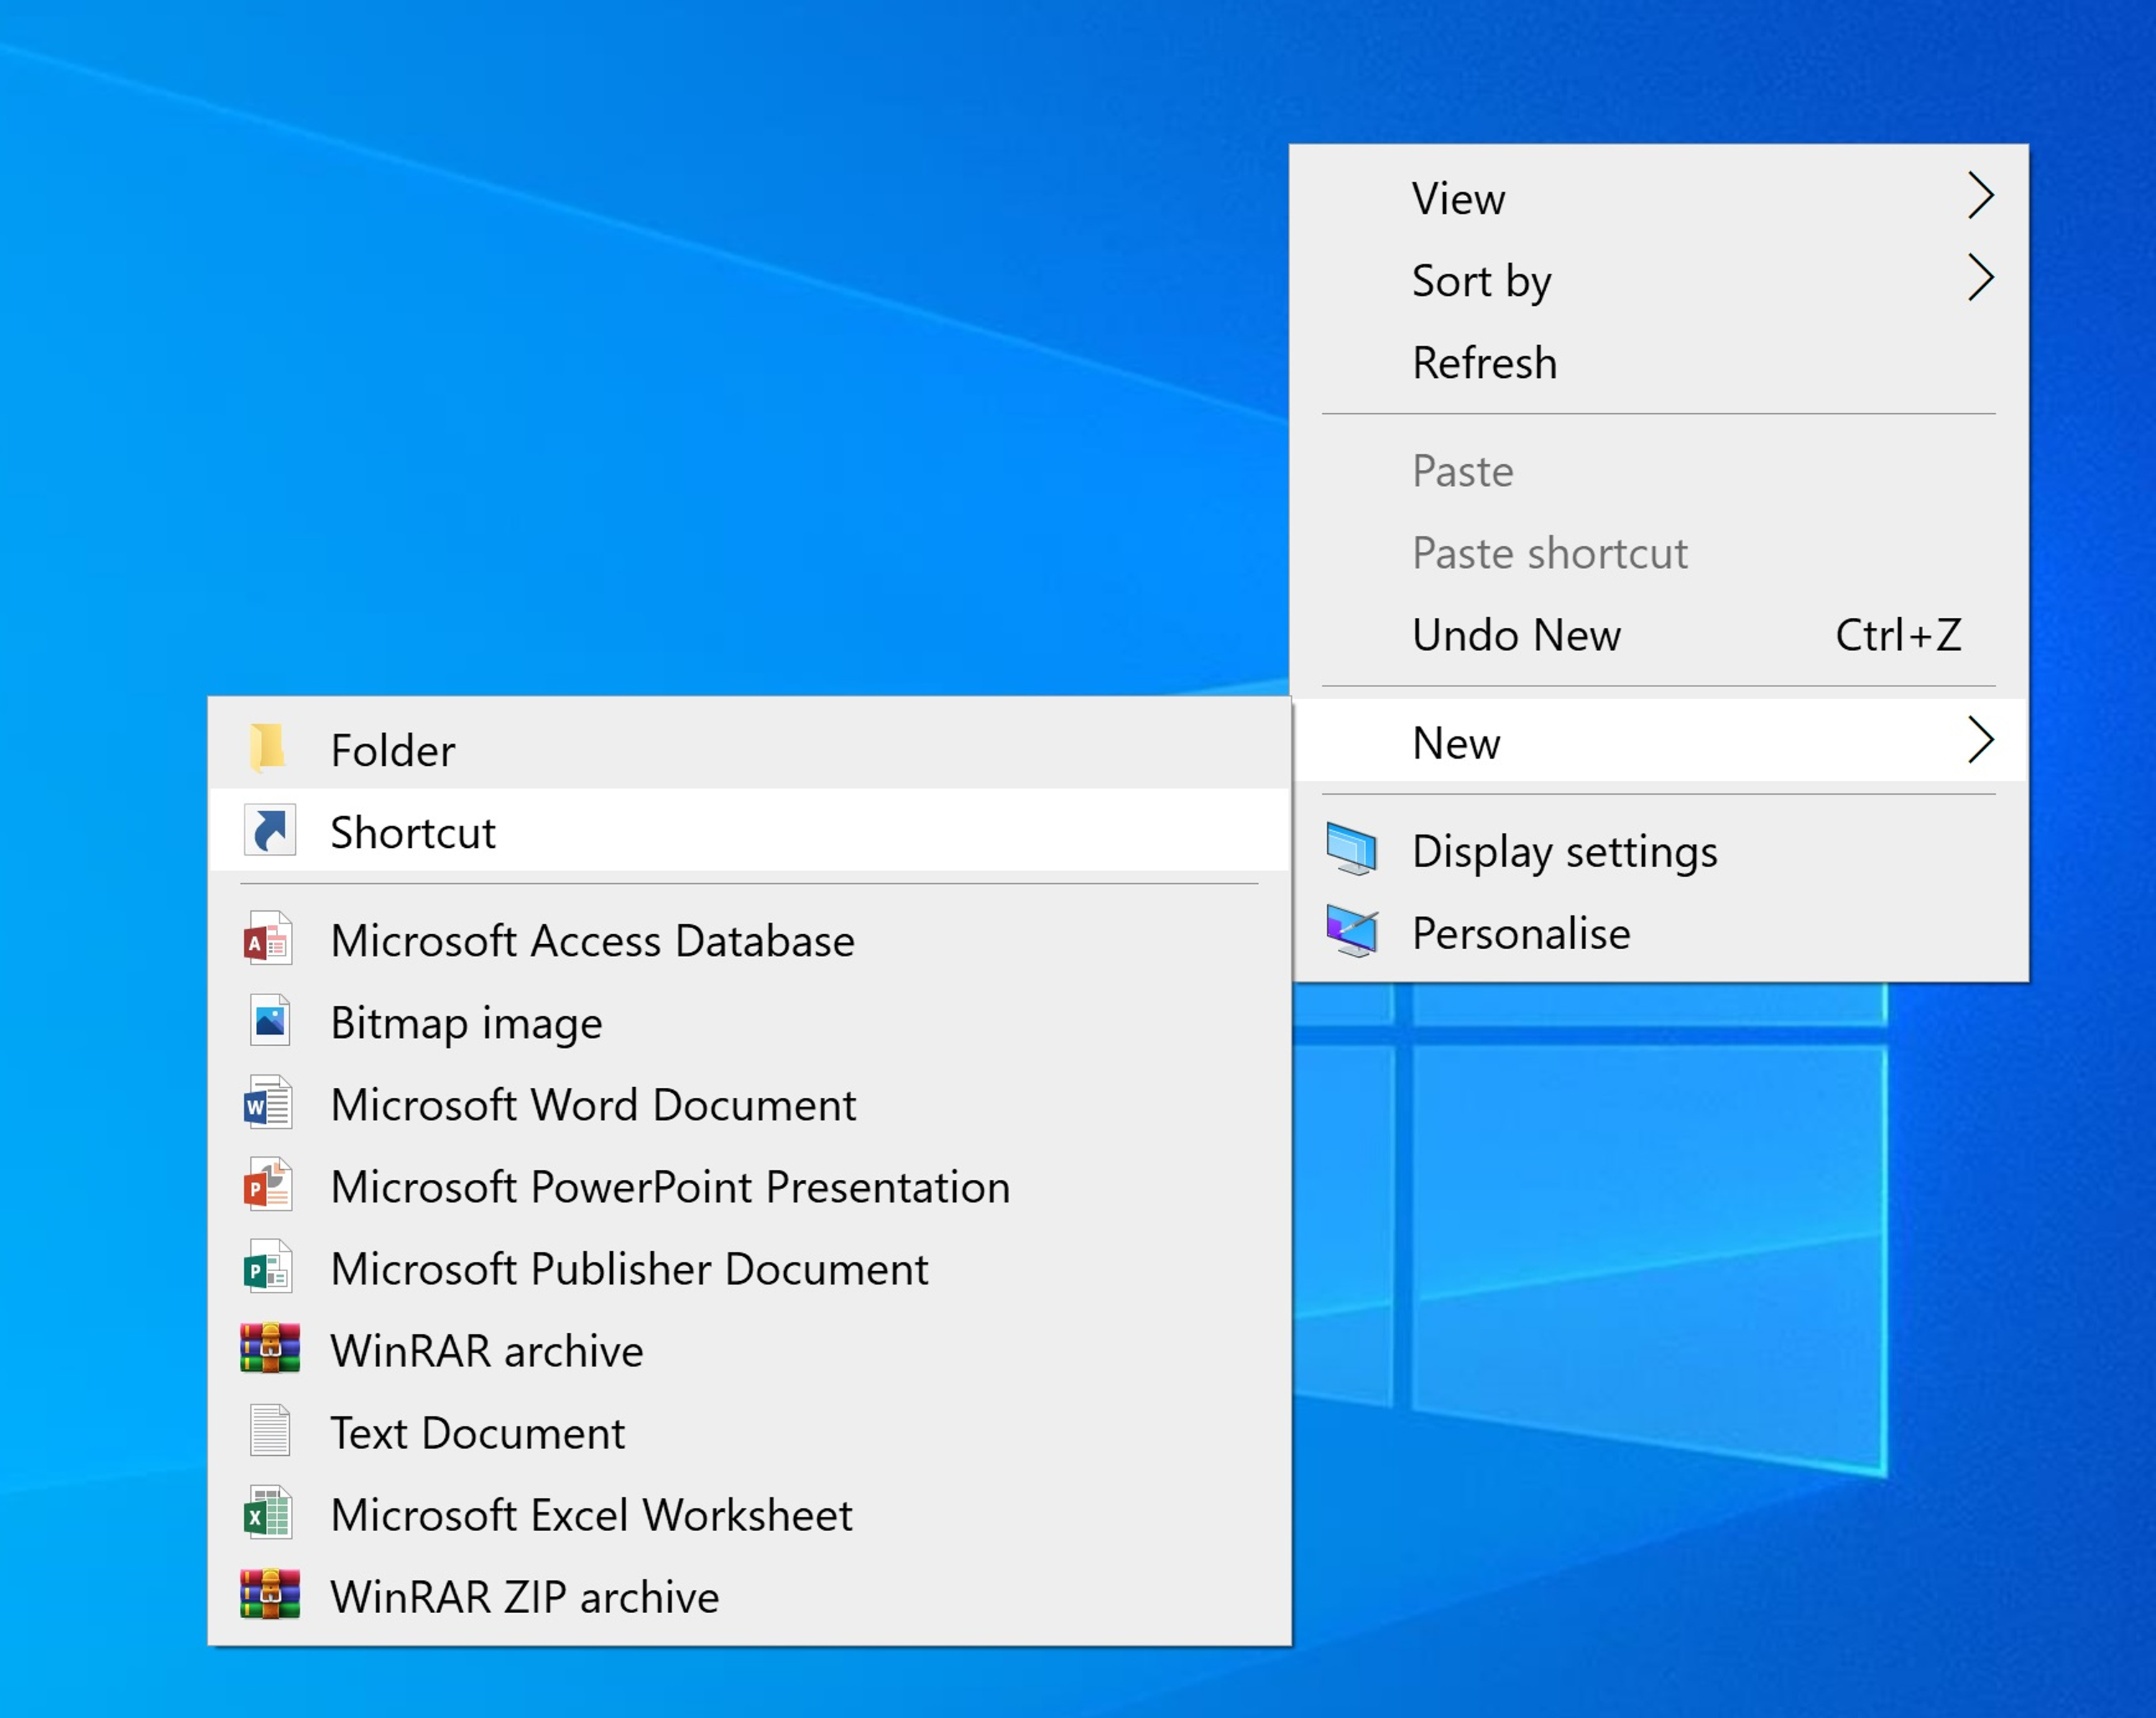Click the WinRAR archive icon
Image resolution: width=2156 pixels, height=1718 pixels.
(270, 1349)
